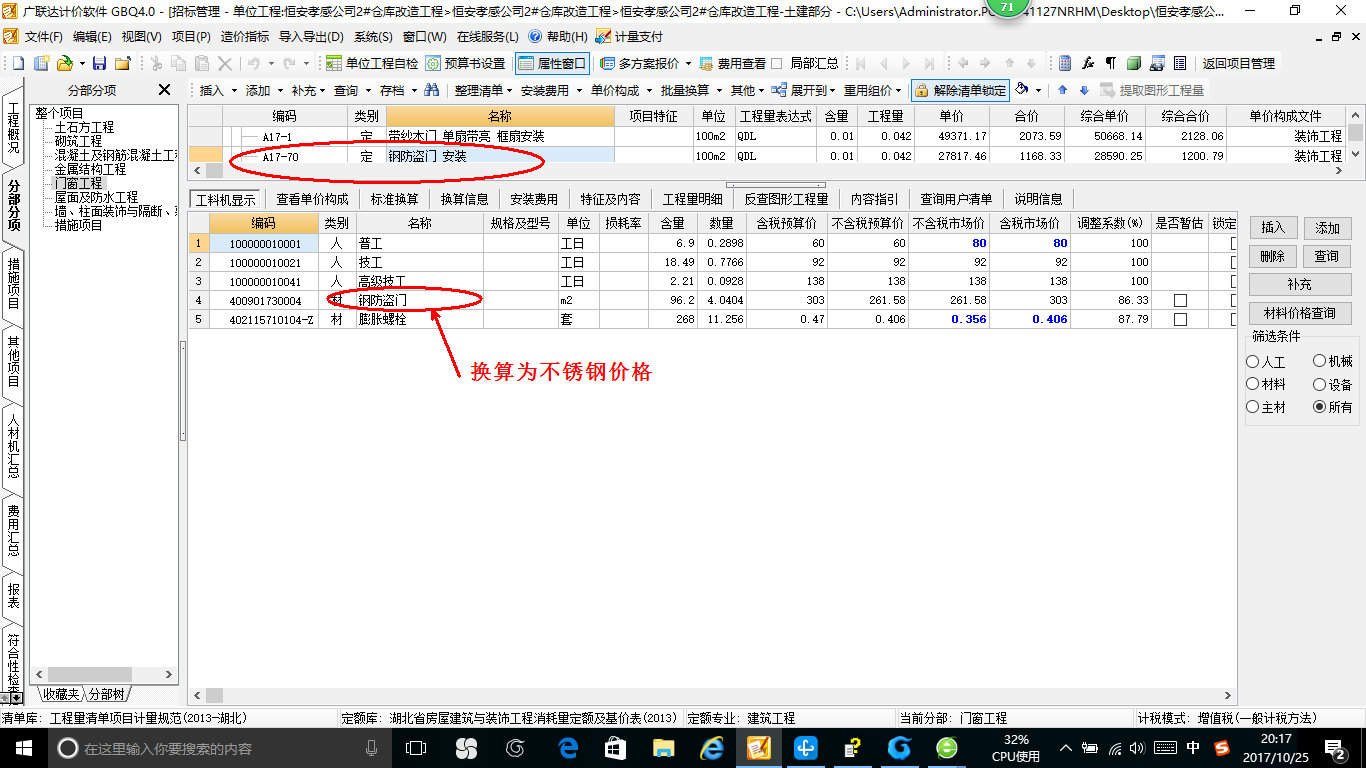Click the blue move-down arrow icon
Screen dimensions: 1366x768
(x=1084, y=90)
